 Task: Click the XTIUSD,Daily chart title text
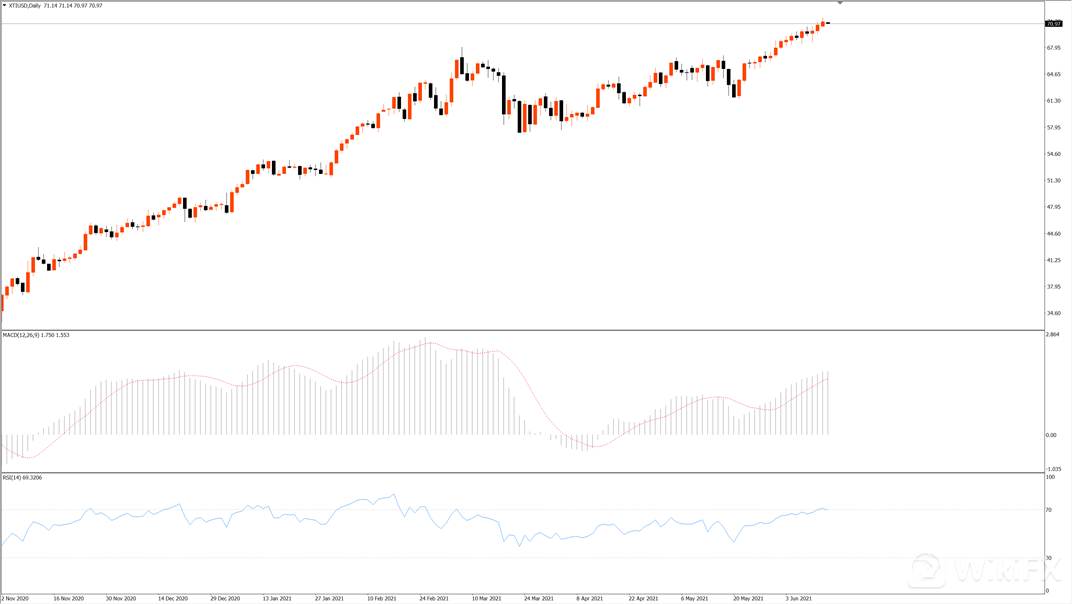pos(26,6)
